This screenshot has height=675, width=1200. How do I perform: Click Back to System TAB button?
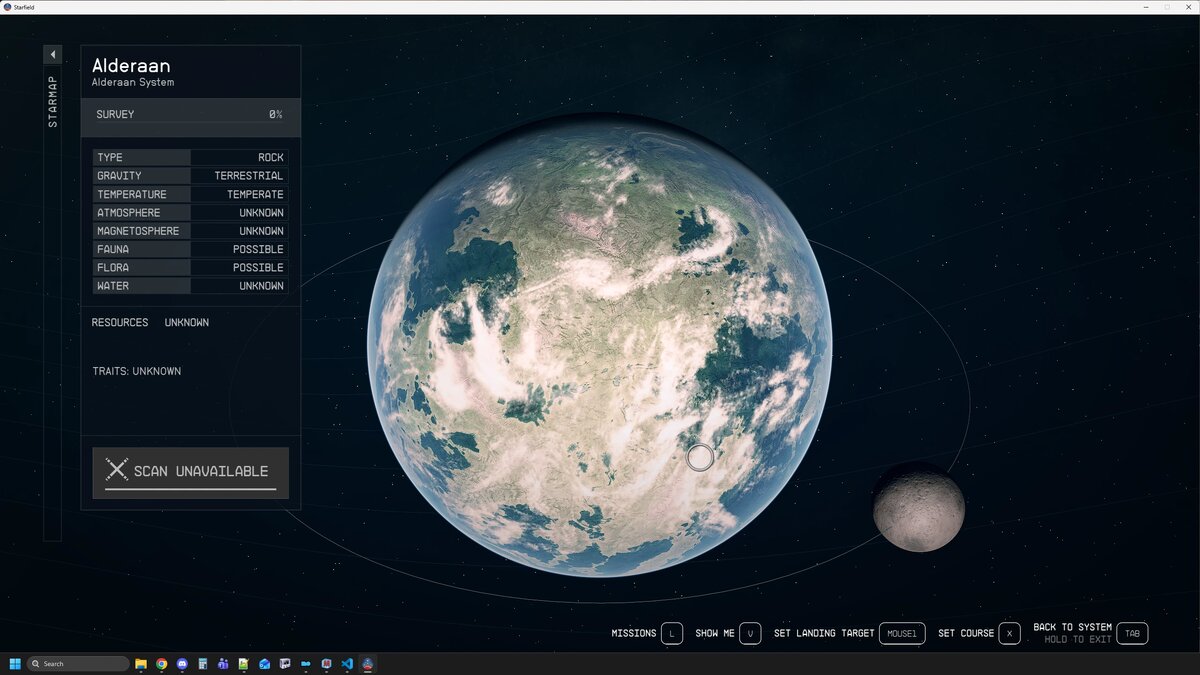(x=1132, y=633)
